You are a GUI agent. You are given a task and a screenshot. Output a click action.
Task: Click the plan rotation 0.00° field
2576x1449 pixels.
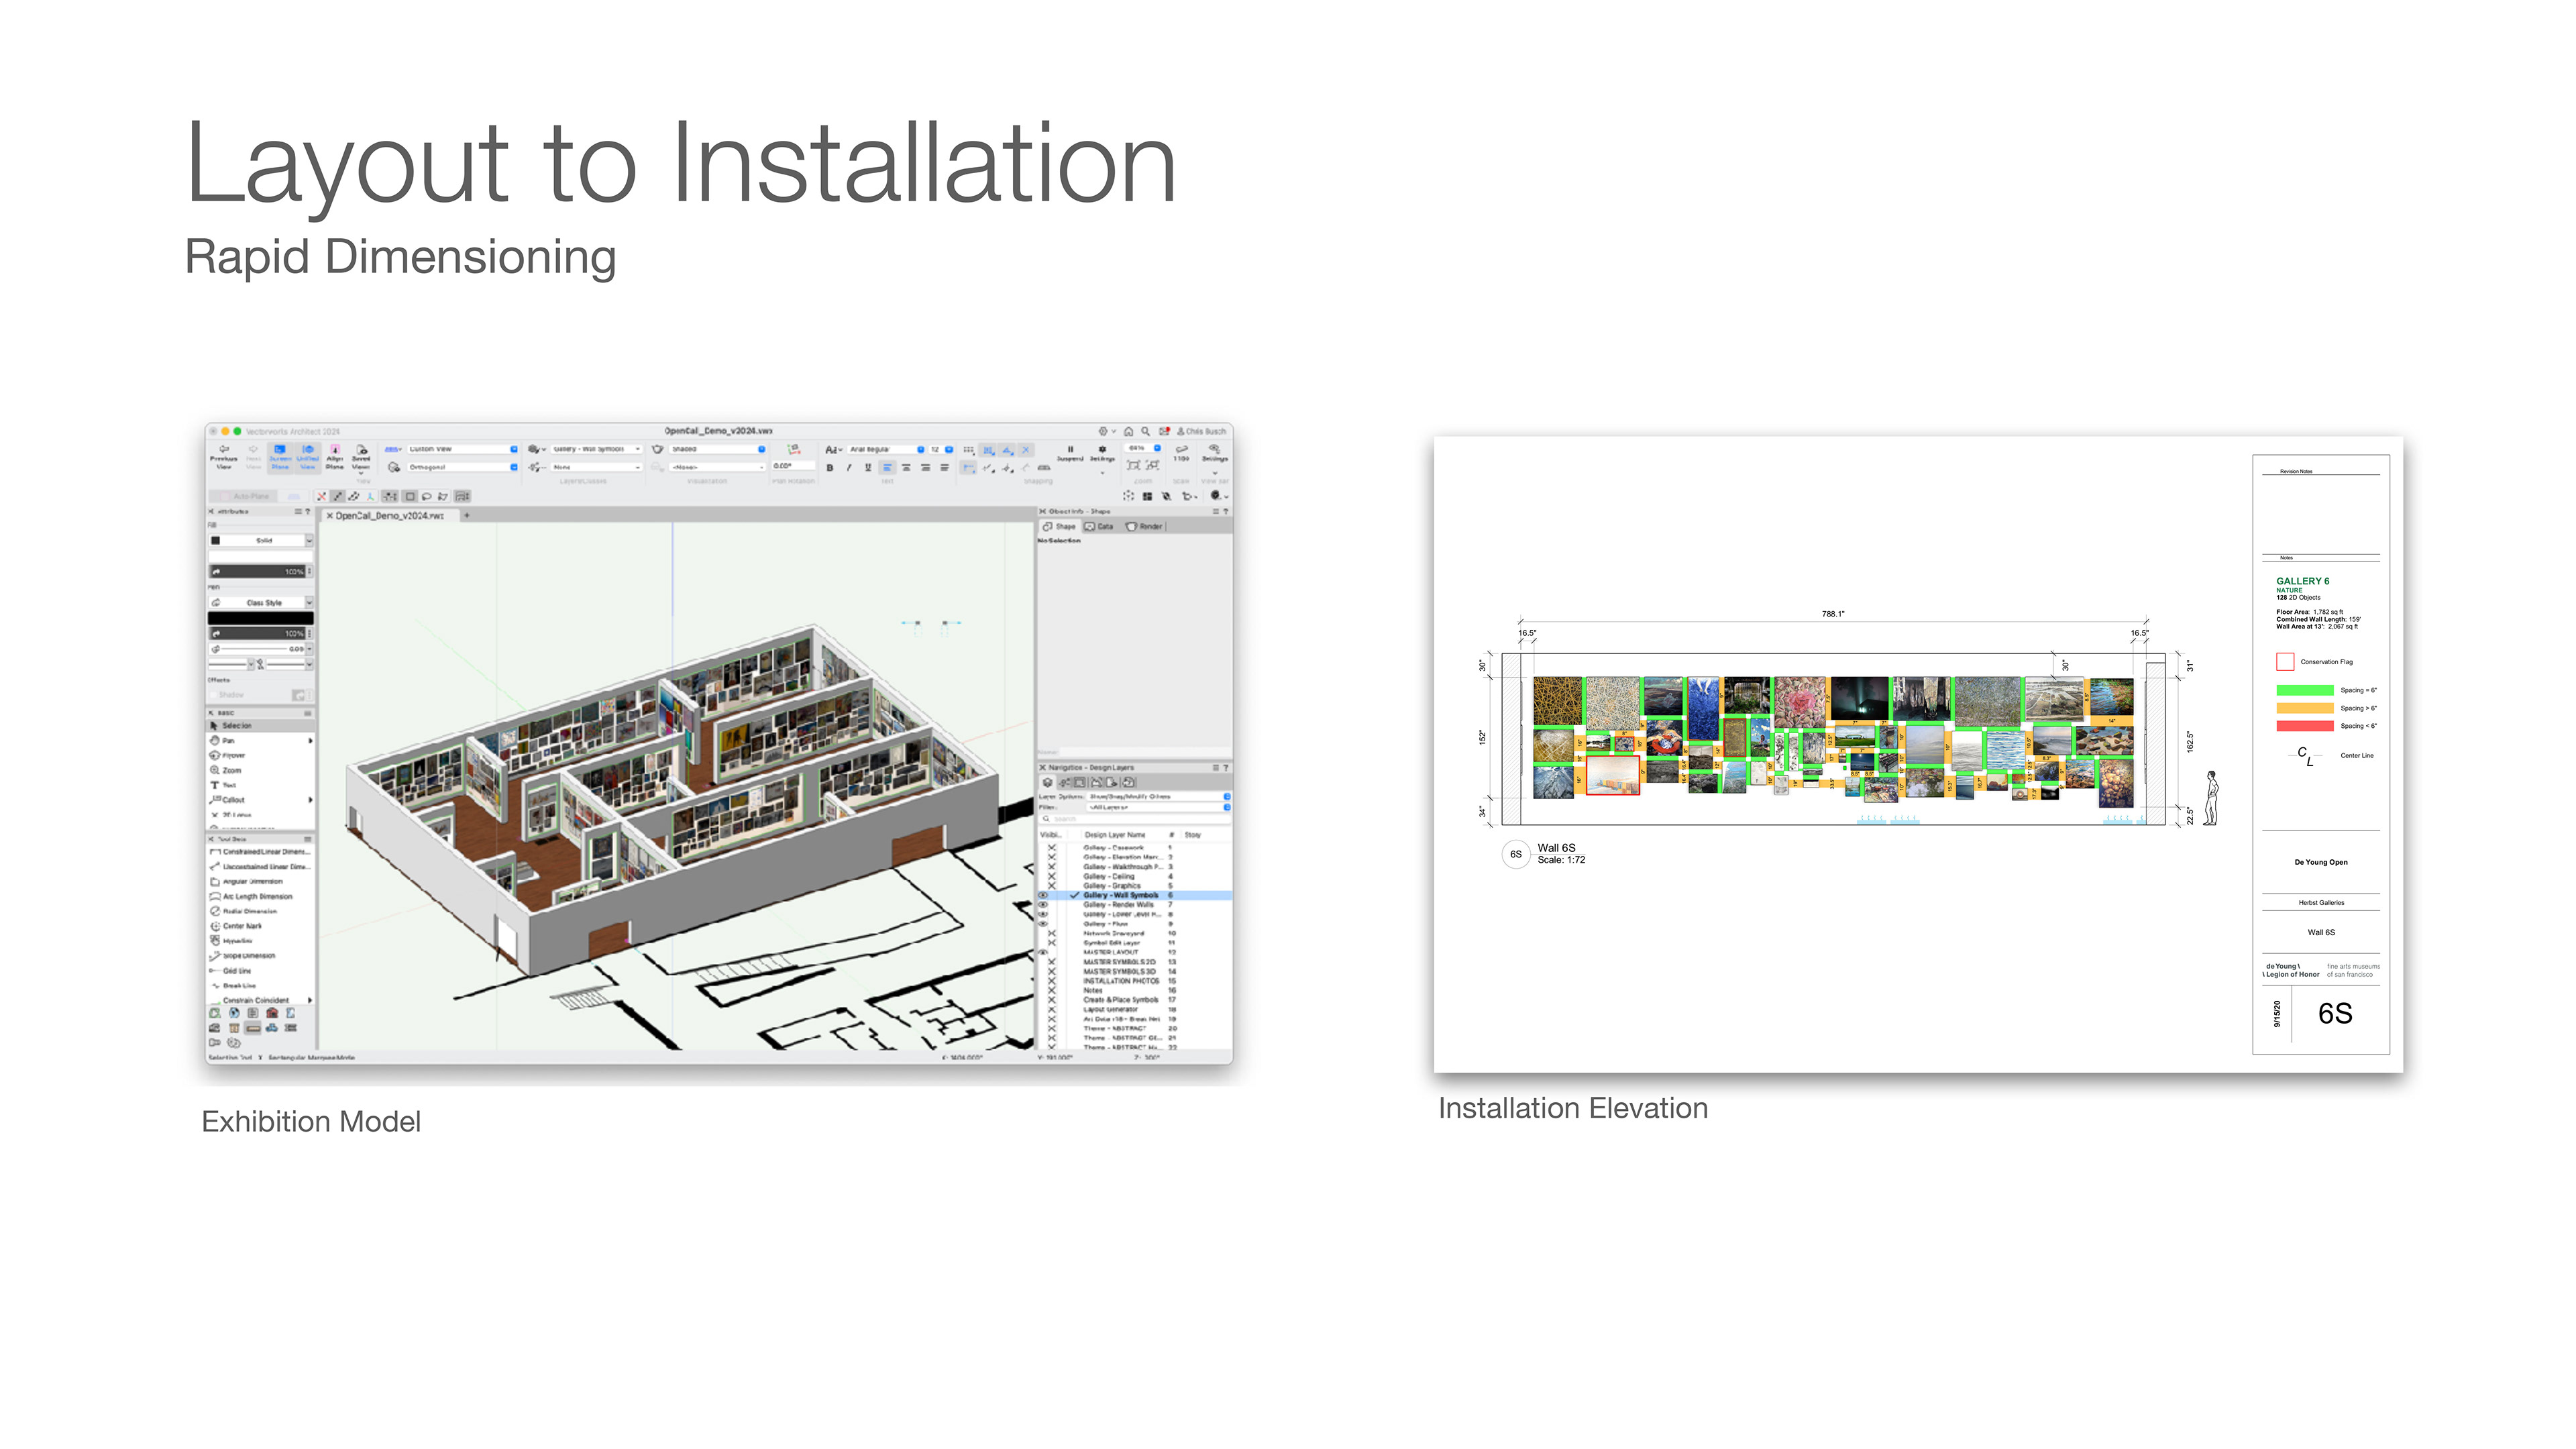793,466
